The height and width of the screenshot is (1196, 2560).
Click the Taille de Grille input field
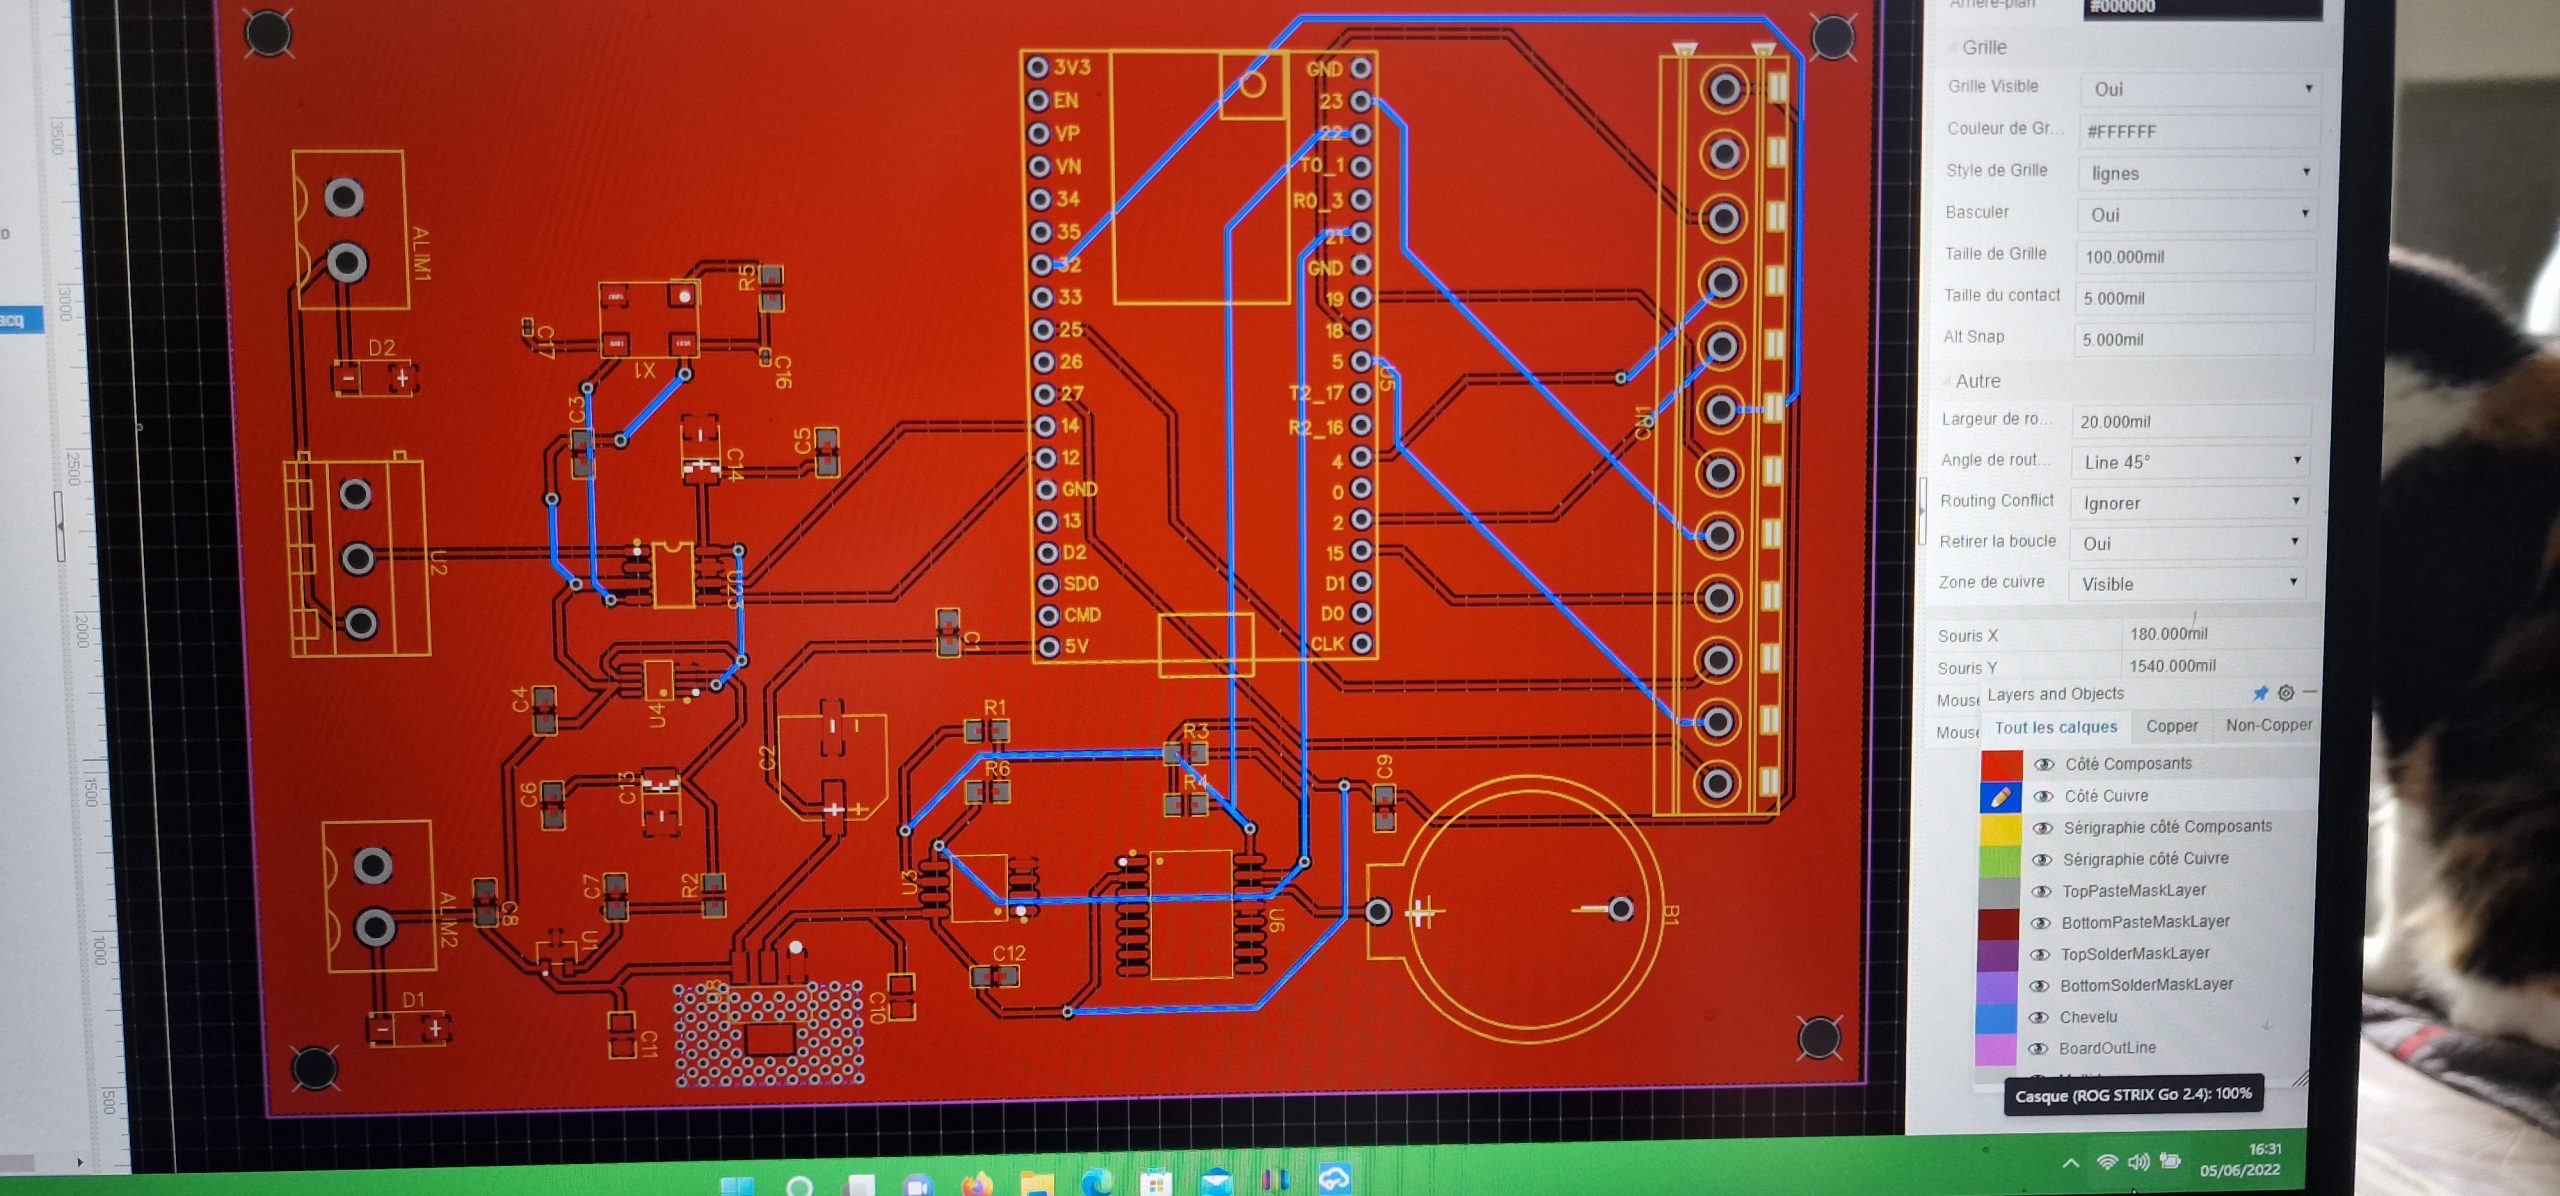coord(2195,257)
